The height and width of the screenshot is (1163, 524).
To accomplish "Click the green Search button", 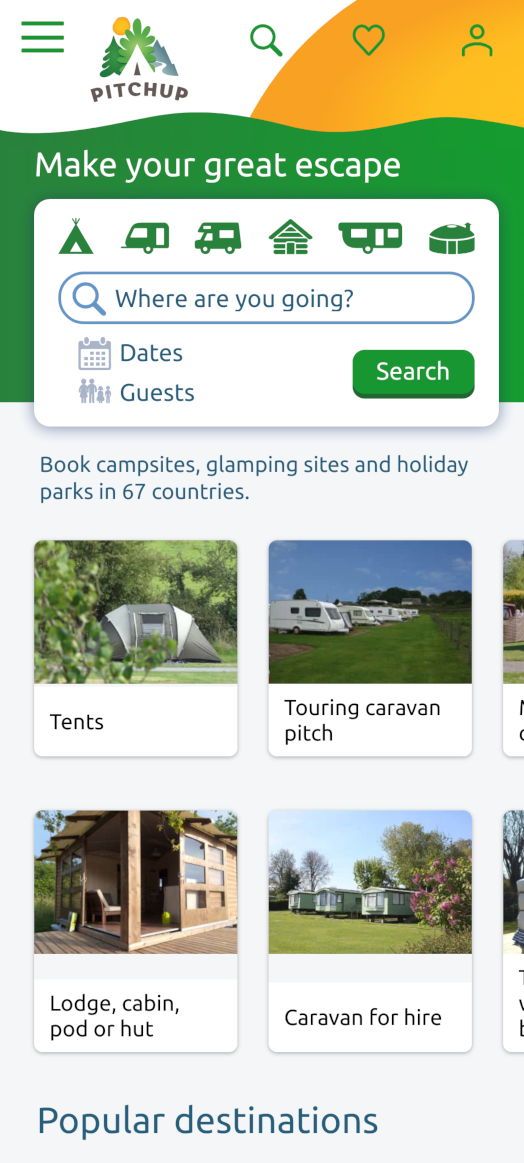I will (413, 373).
